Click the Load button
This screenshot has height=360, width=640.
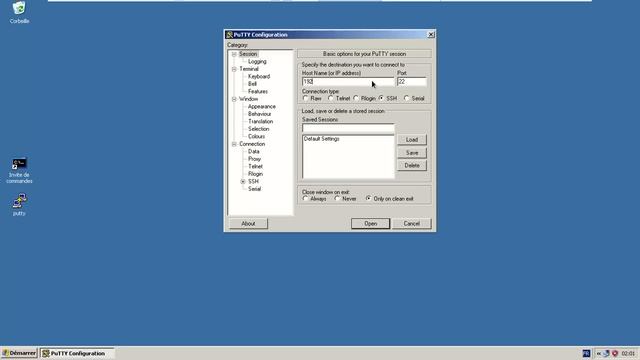(412, 140)
